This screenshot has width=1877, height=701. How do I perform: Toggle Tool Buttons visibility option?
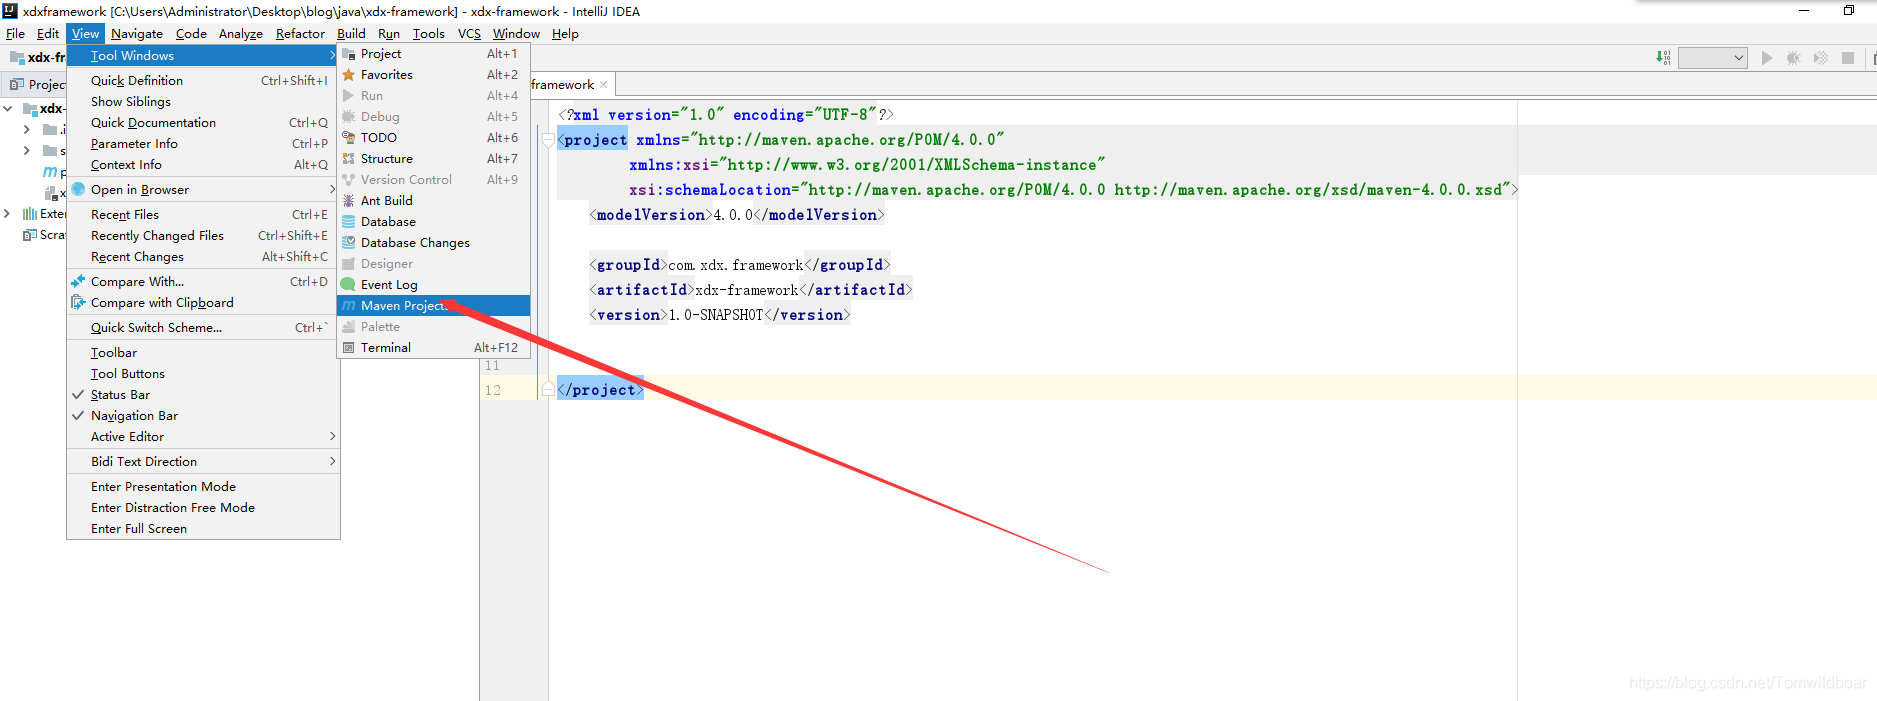(203, 374)
